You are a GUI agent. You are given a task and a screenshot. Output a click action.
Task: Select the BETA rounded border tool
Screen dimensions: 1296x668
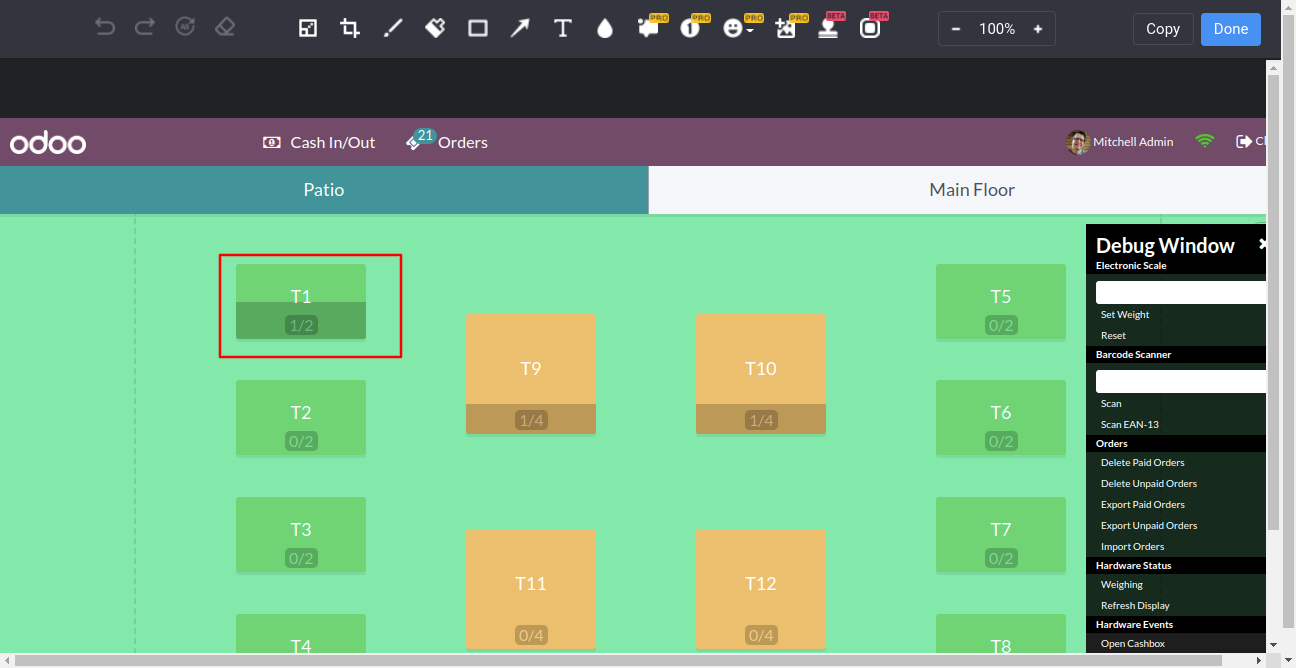872,27
